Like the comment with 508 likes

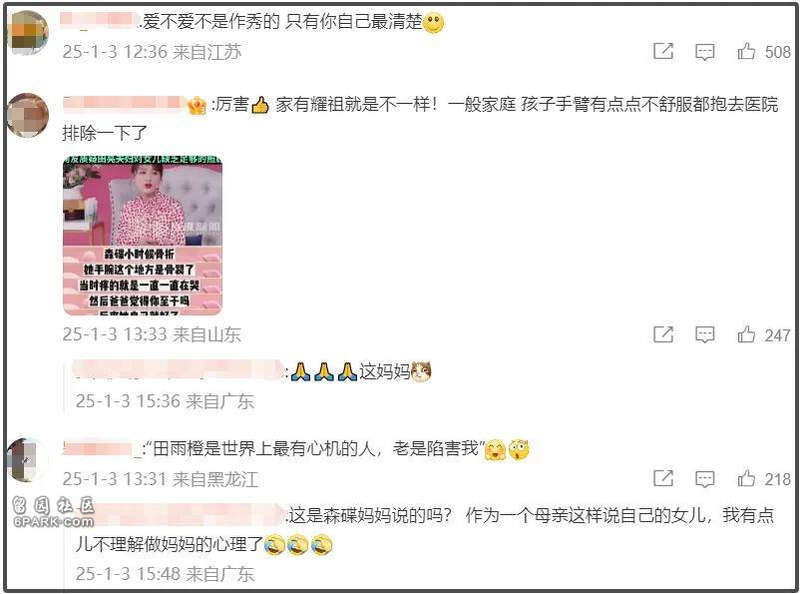pos(746,51)
